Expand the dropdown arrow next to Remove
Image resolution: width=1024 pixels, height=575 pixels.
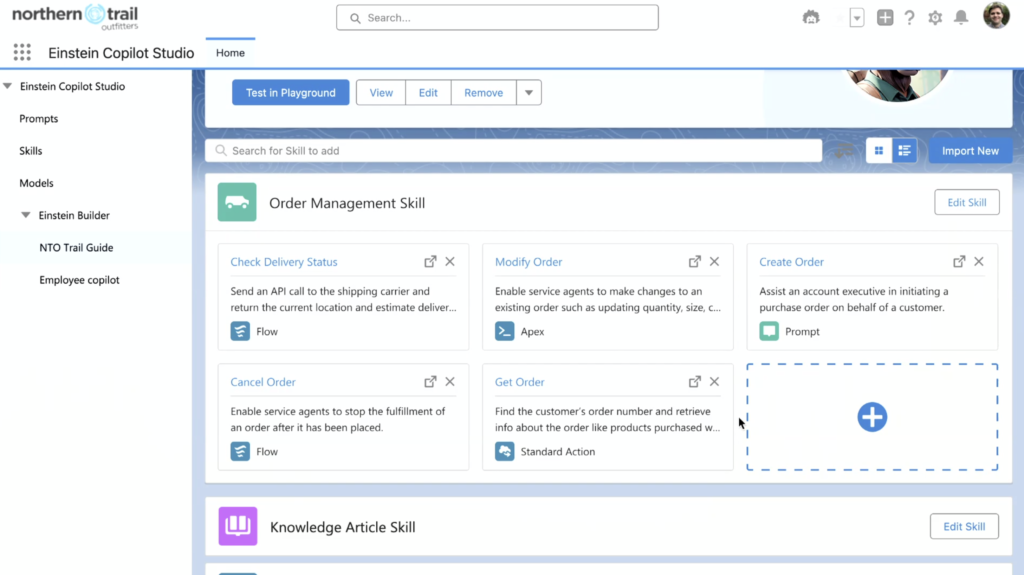[529, 93]
